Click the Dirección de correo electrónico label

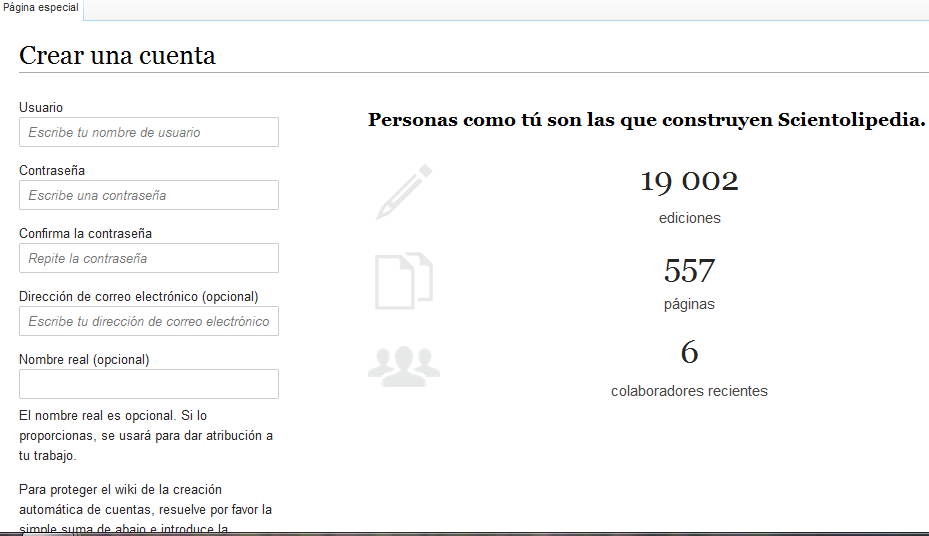(139, 297)
